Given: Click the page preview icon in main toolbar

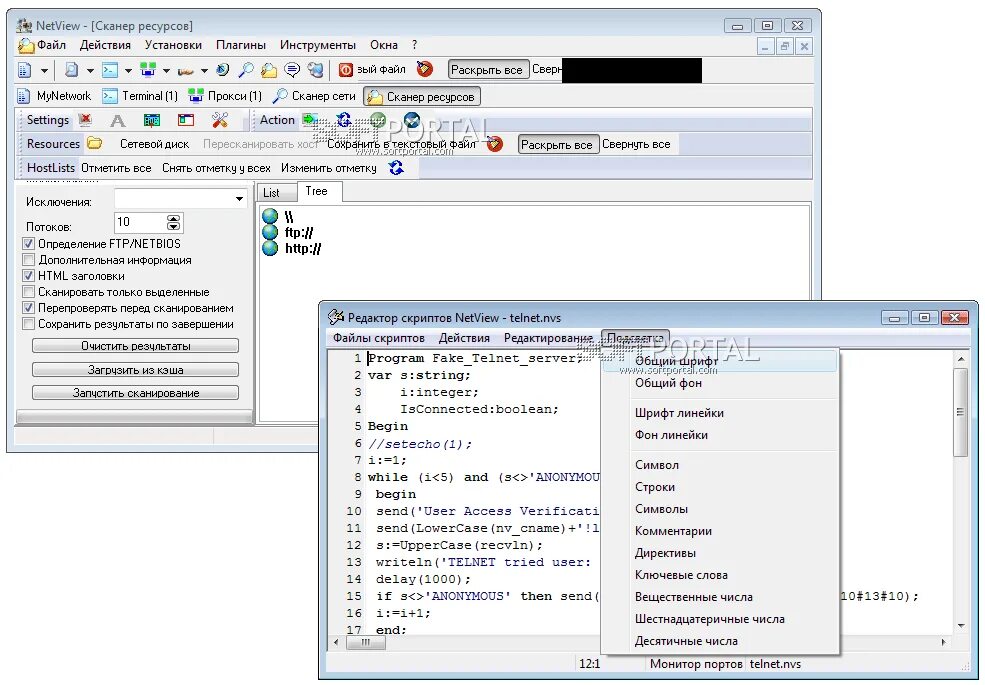Looking at the screenshot, I should 72,70.
